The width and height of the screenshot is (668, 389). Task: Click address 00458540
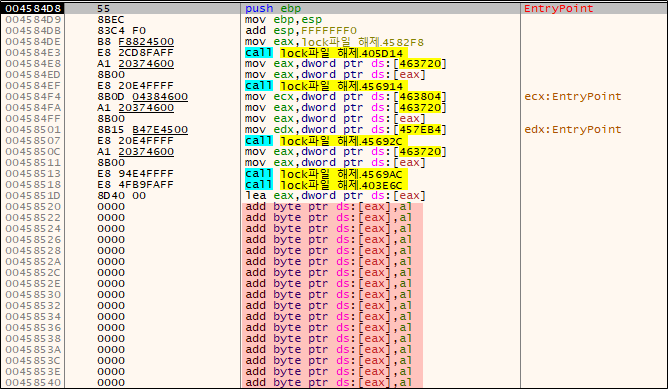pyautogui.click(x=33, y=383)
